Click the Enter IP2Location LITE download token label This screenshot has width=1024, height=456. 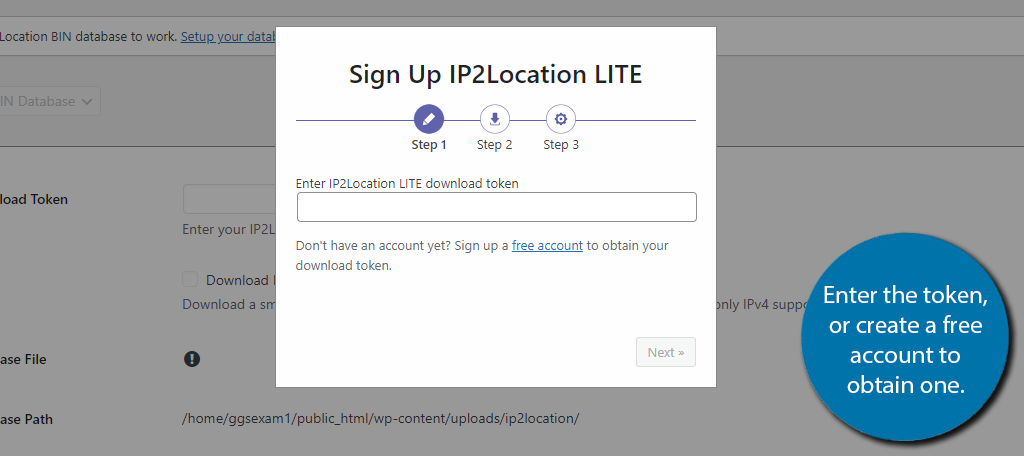tap(407, 184)
